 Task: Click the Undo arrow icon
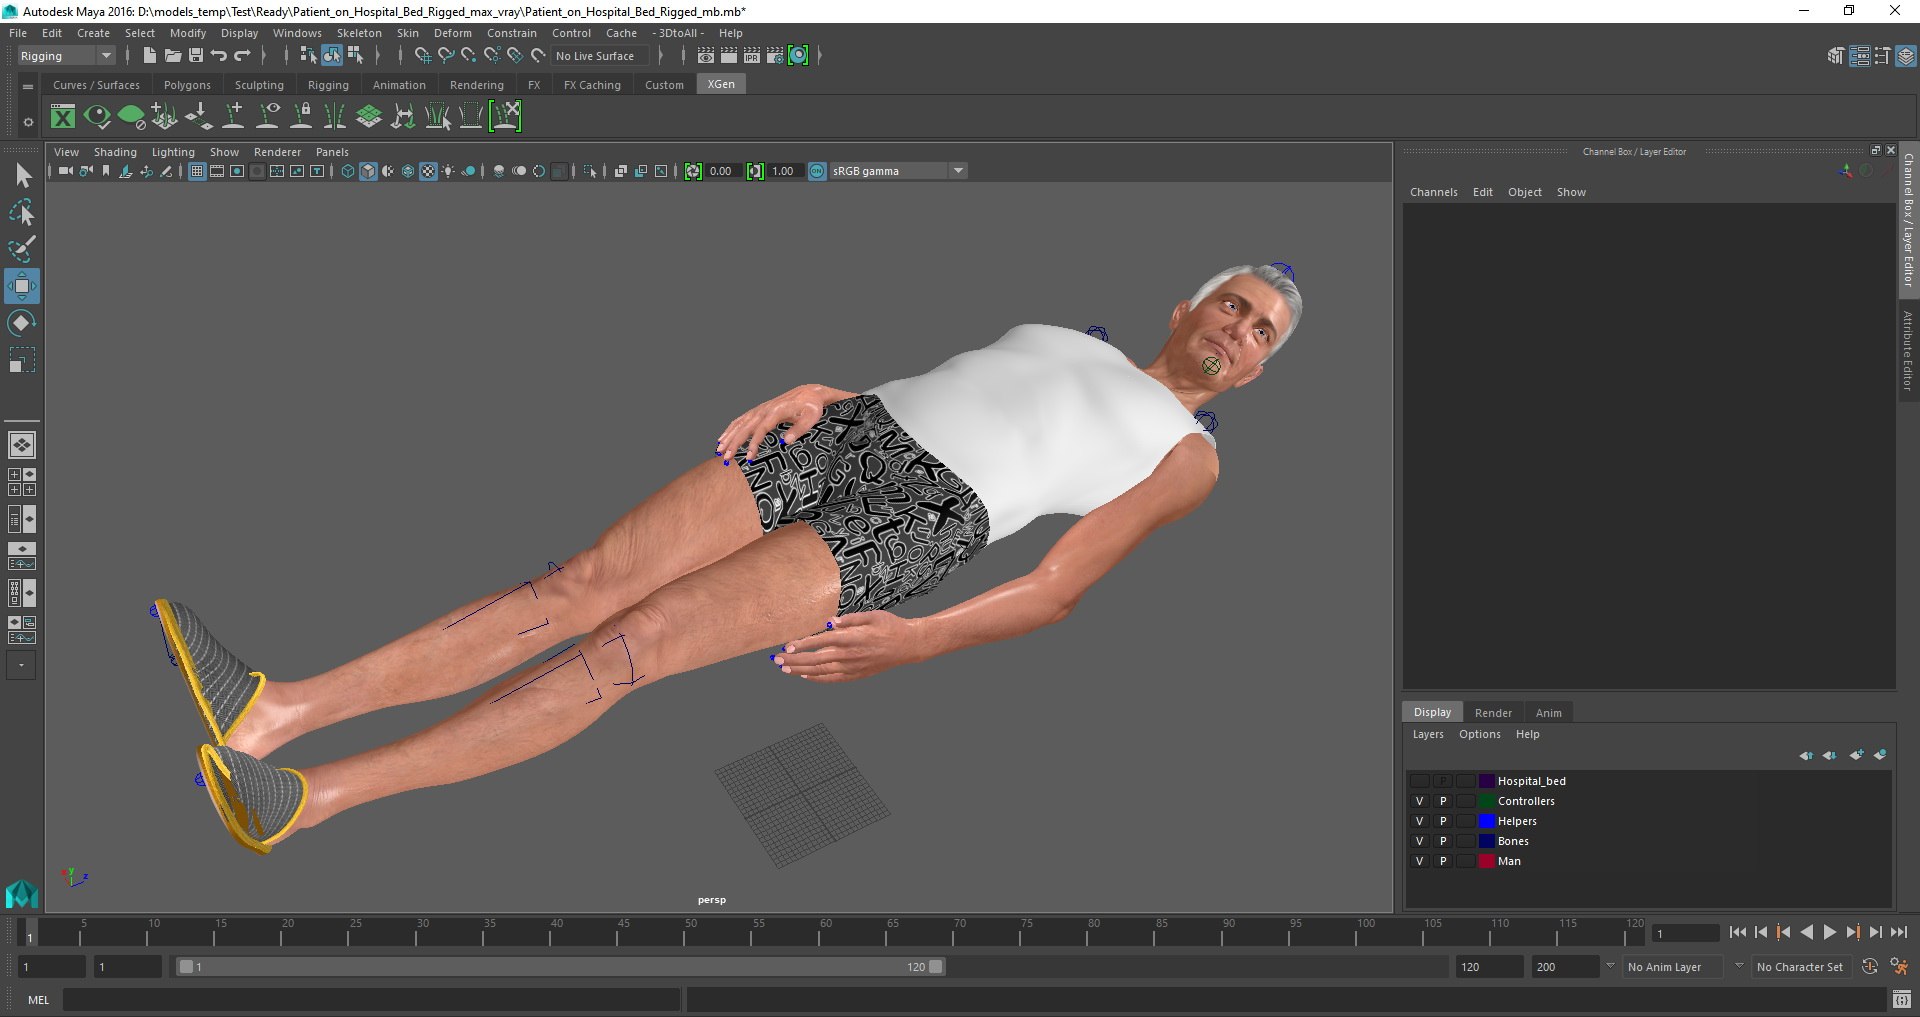[x=219, y=56]
